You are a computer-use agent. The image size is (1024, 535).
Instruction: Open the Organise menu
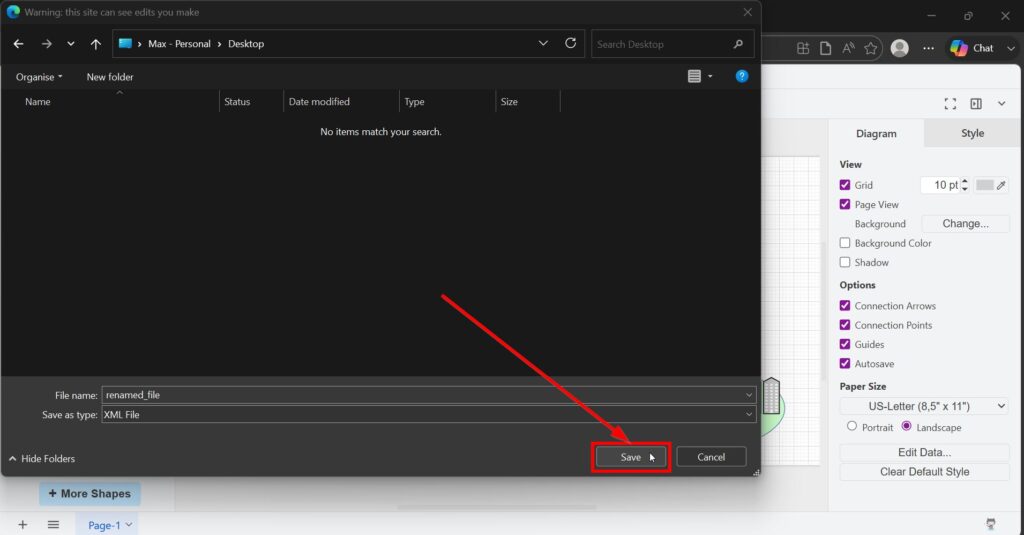click(39, 77)
